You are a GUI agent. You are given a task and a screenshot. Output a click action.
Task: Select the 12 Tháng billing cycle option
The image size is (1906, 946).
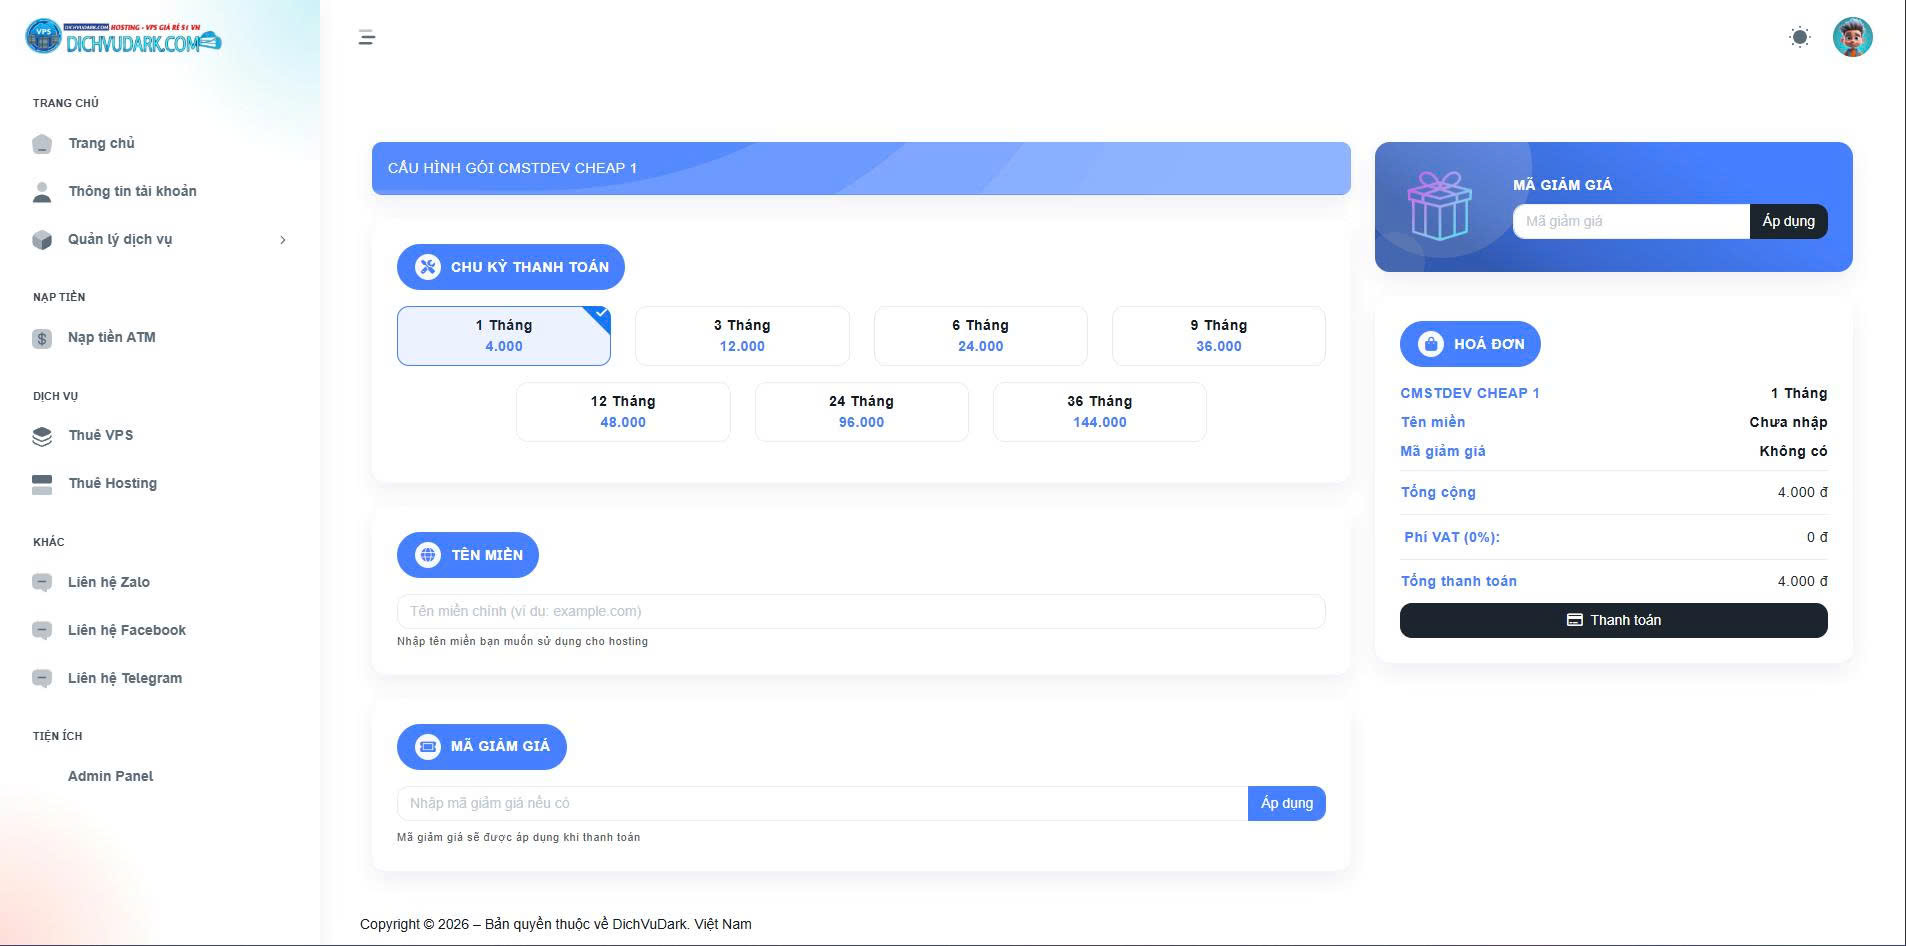623,412
